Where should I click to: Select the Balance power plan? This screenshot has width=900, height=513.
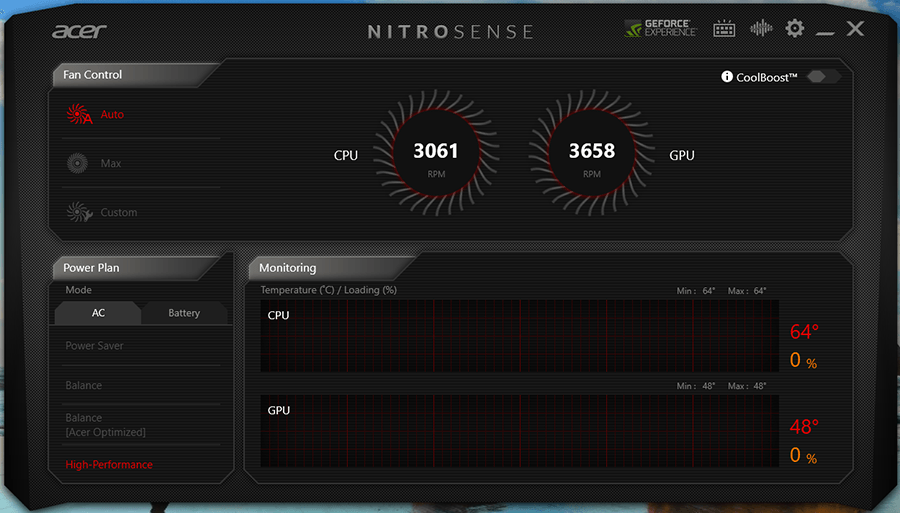click(x=84, y=385)
